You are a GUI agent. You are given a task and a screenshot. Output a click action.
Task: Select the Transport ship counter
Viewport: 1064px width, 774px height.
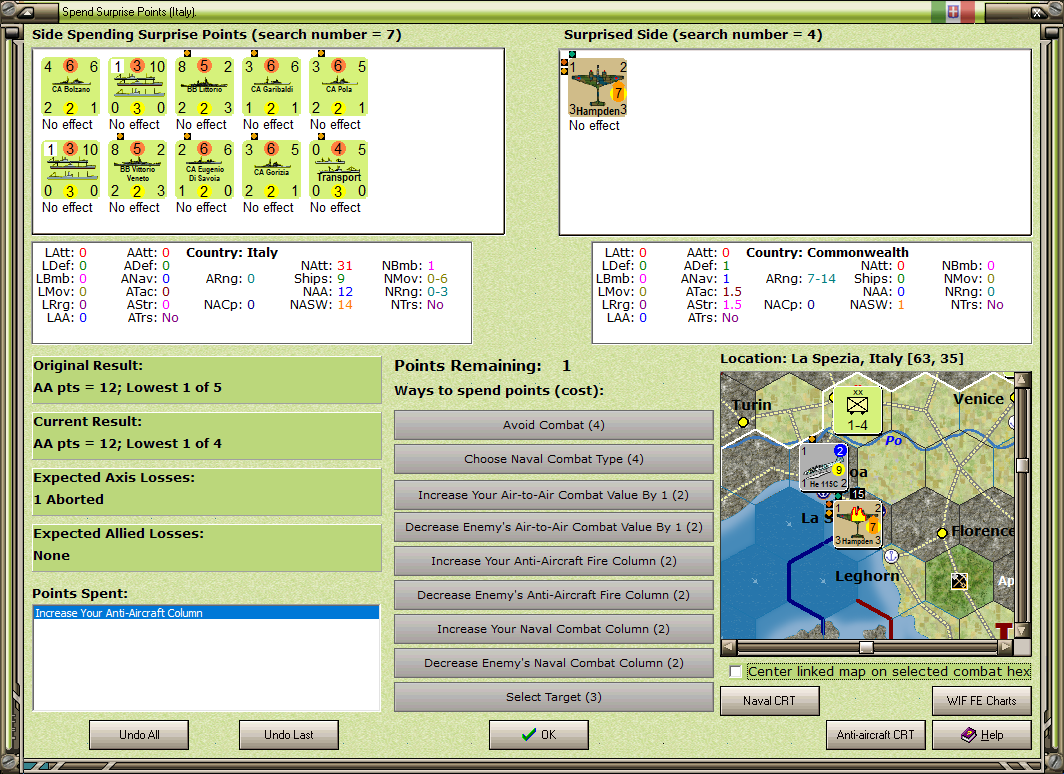[339, 170]
